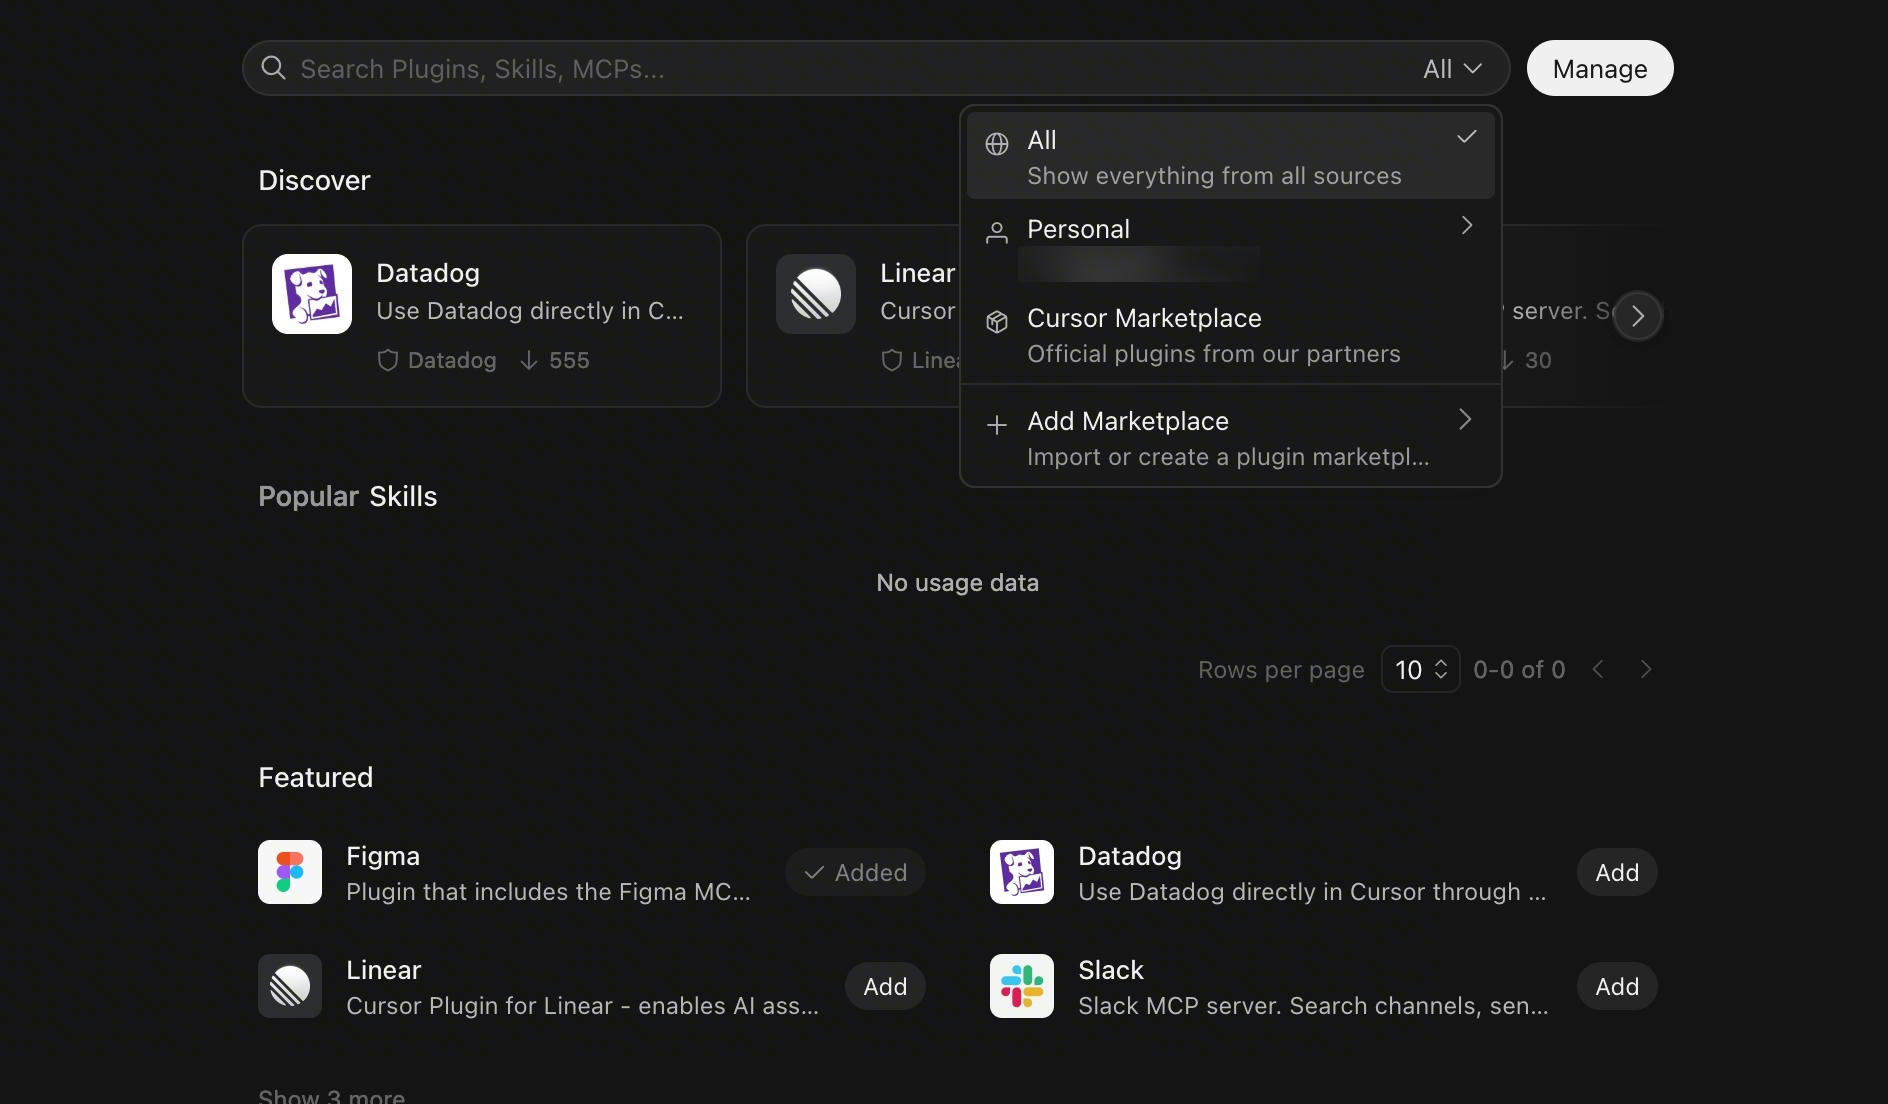Expand the Personal submenu chevron
This screenshot has height=1104, width=1888.
pyautogui.click(x=1466, y=226)
